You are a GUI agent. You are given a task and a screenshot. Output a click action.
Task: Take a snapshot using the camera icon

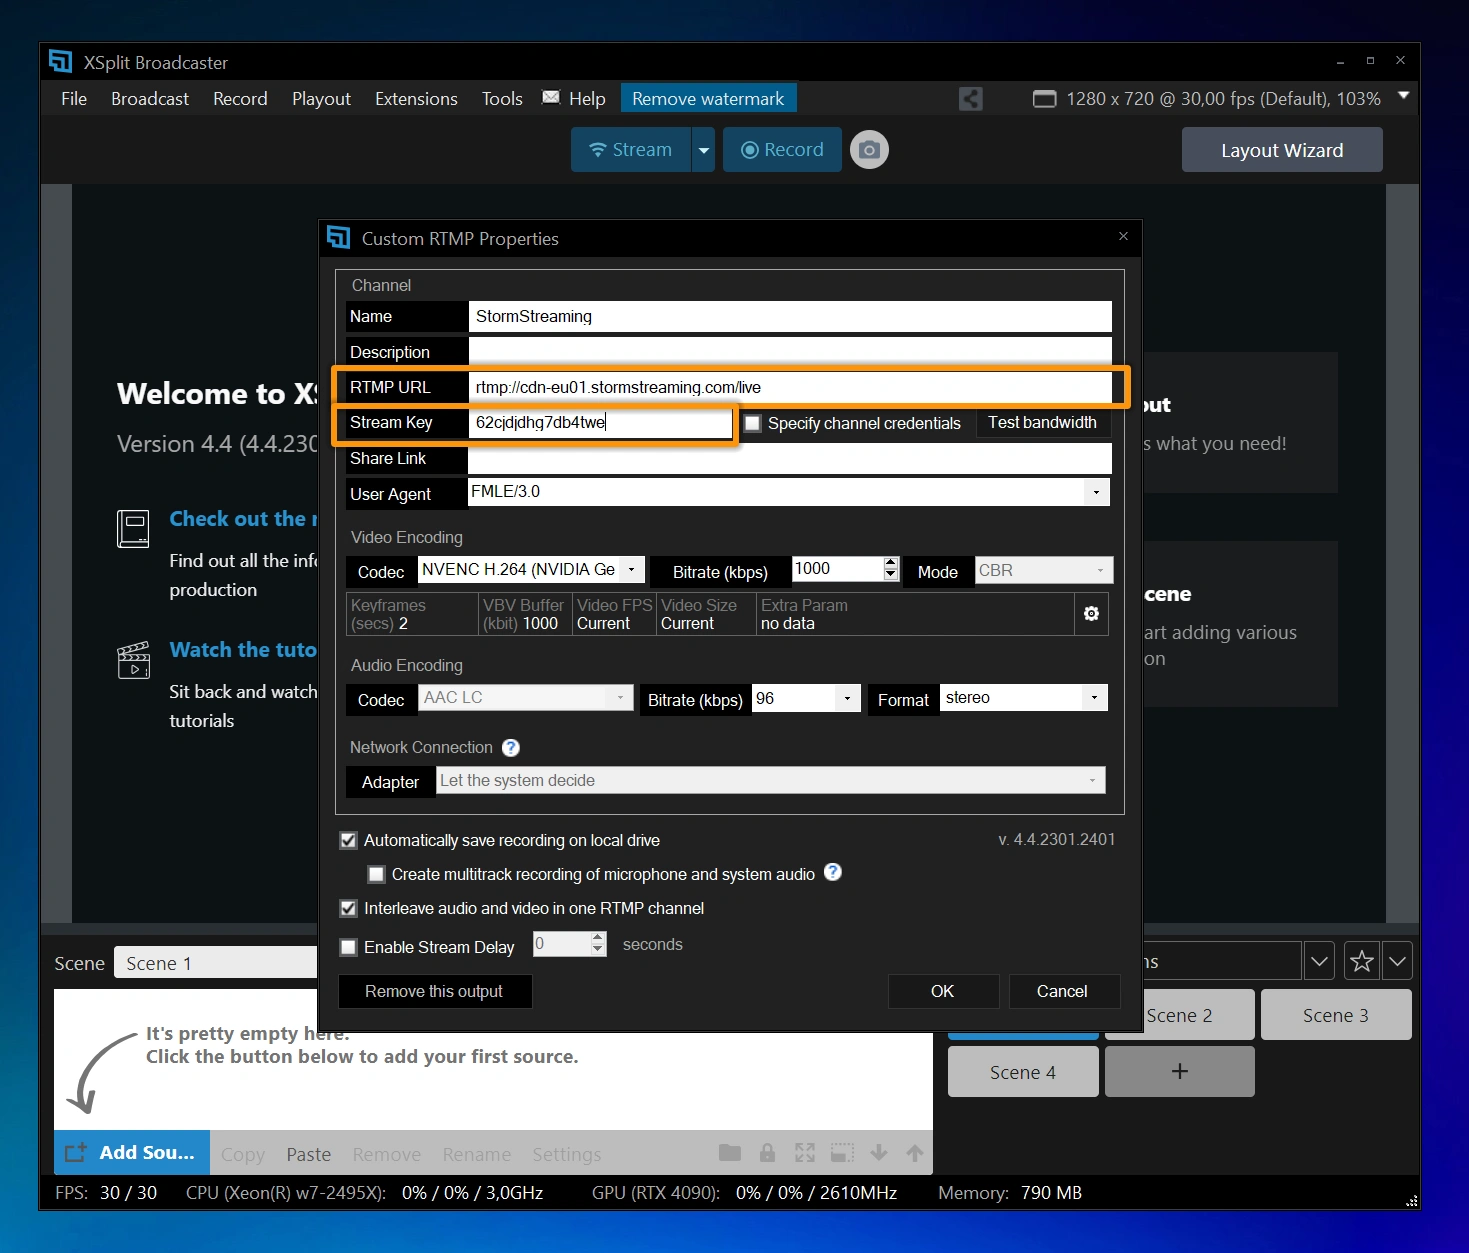tap(868, 149)
